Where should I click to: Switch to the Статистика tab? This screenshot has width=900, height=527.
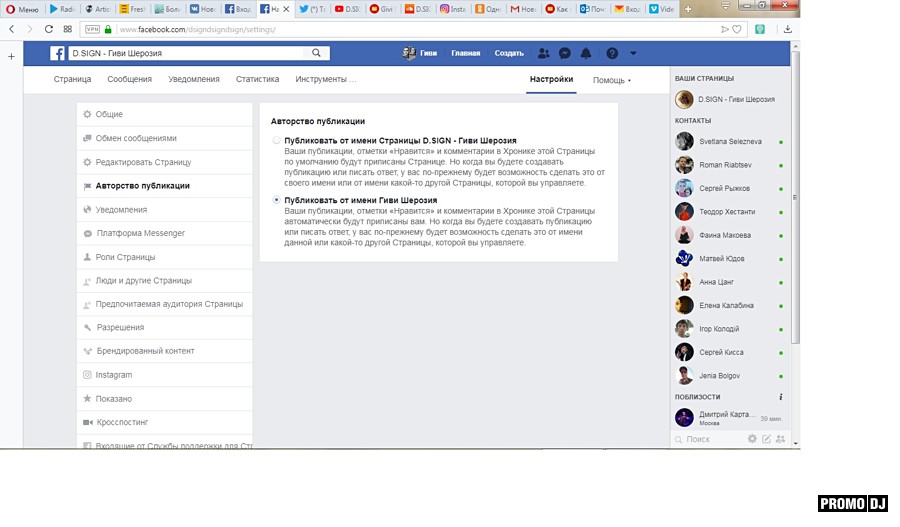tap(257, 79)
